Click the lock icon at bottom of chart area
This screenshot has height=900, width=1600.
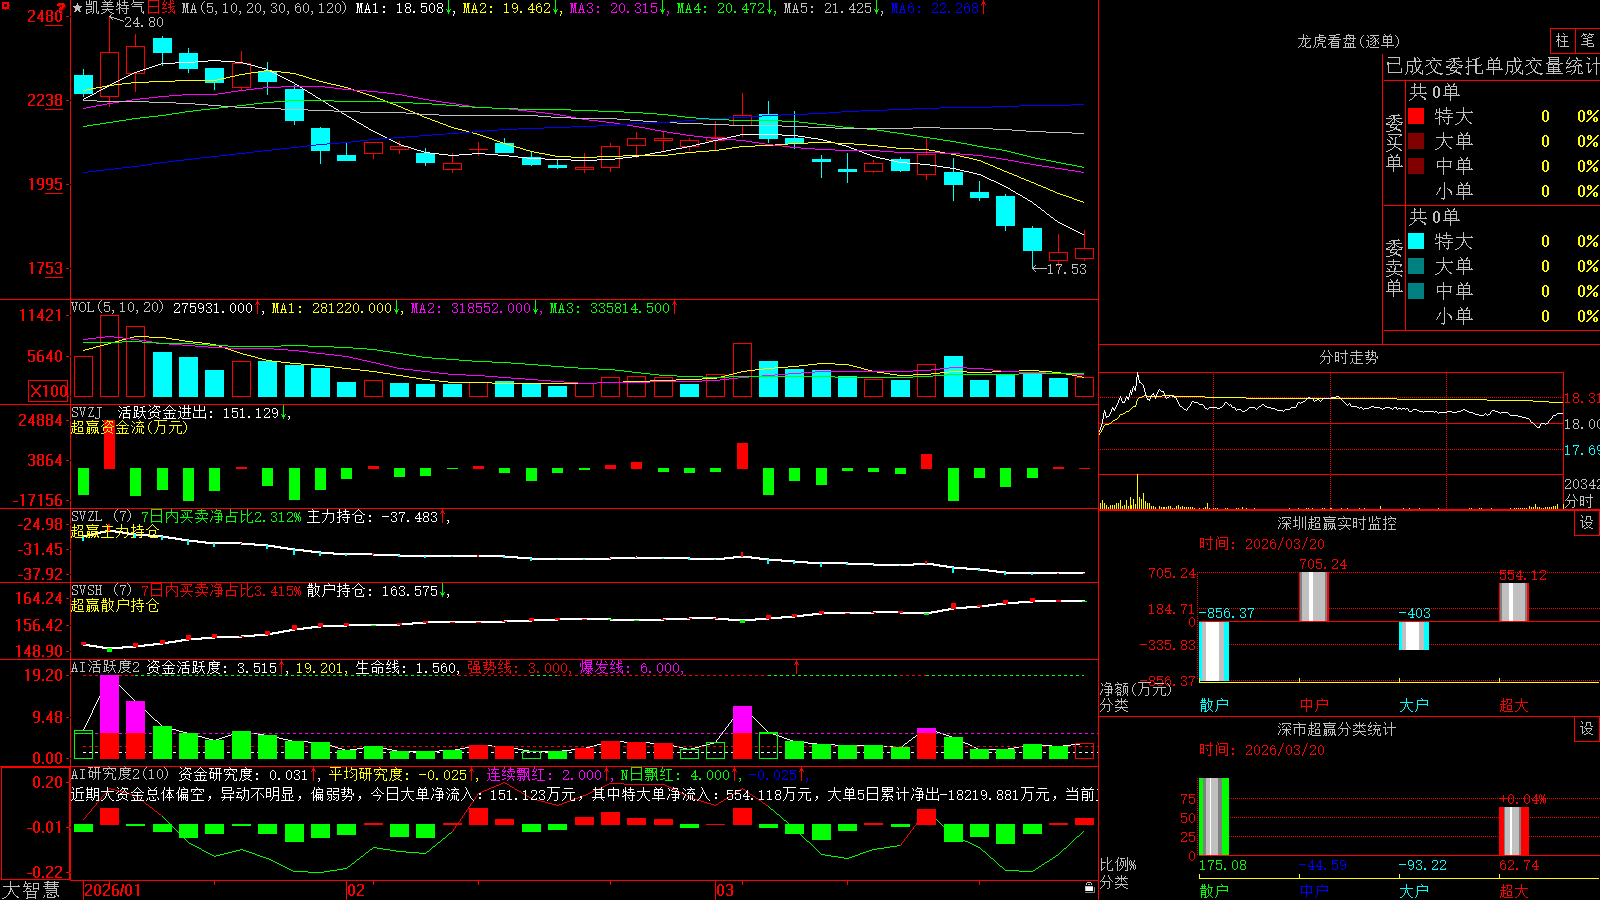click(x=1090, y=887)
